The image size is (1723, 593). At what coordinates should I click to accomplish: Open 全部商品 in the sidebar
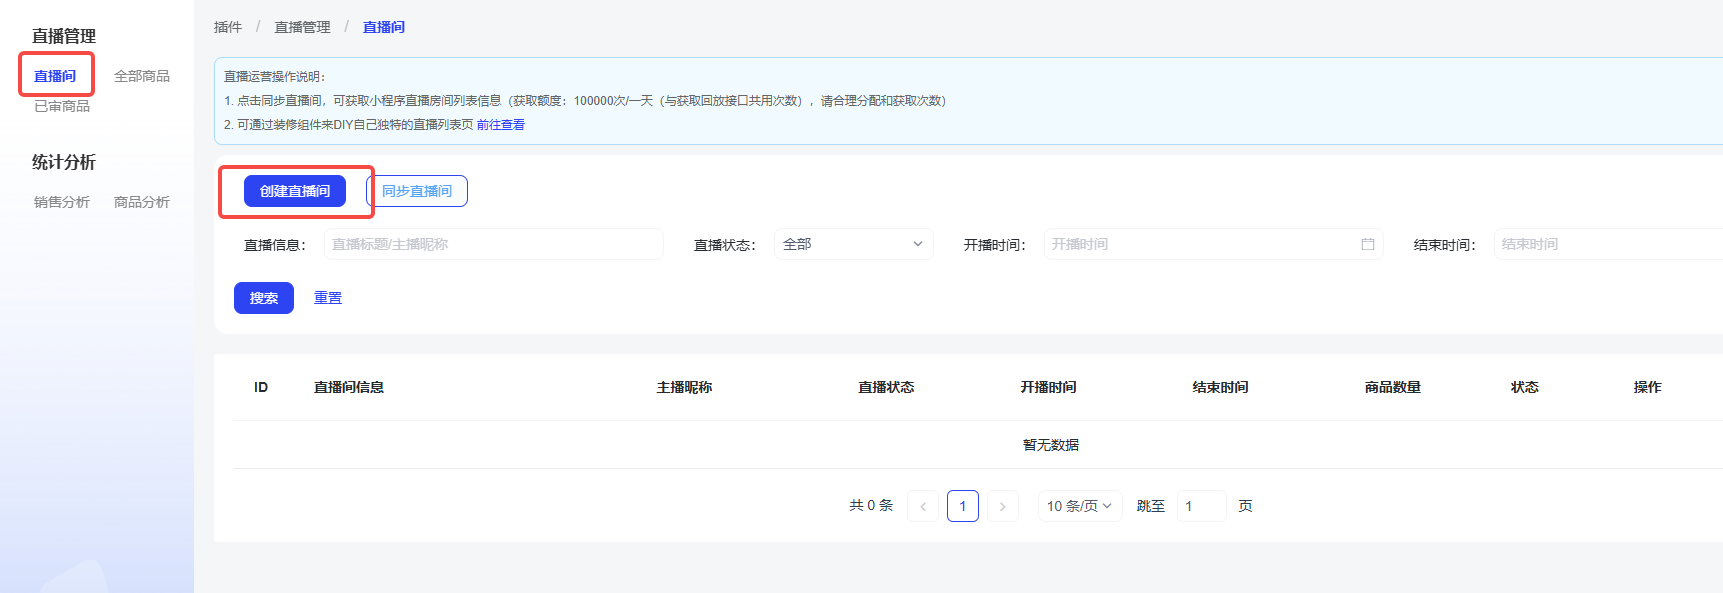coord(141,76)
